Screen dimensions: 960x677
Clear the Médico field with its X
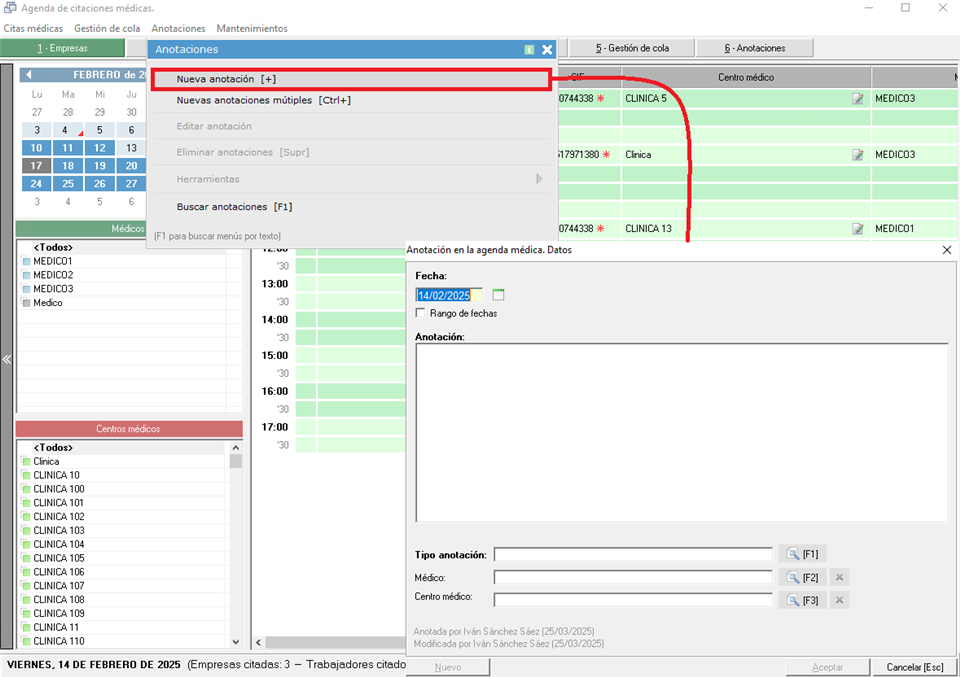[x=840, y=577]
